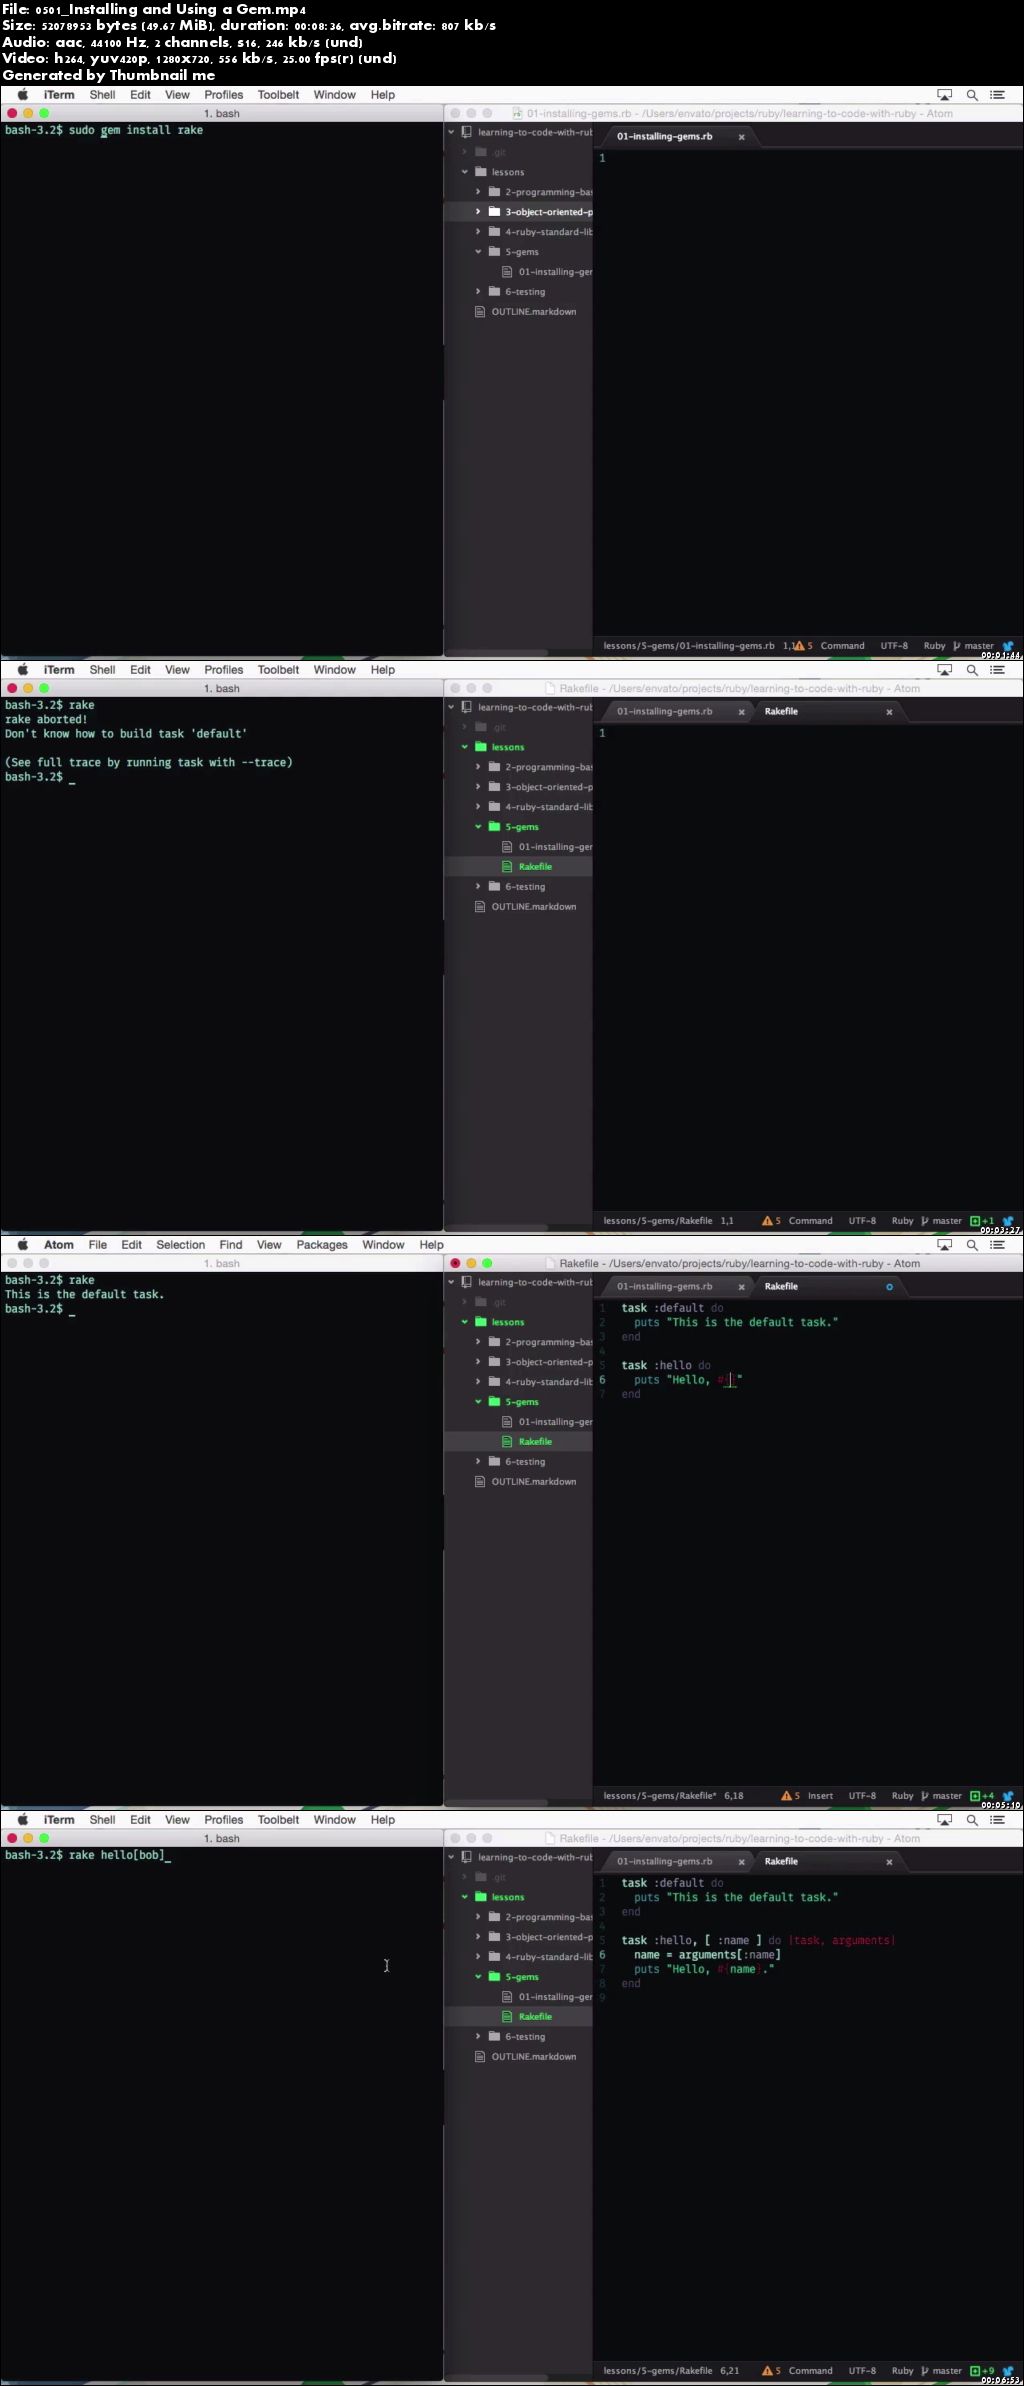This screenshot has width=1024, height=2386.
Task: Click OUTLINE.markdown file icon in sudo gem install frame
Action: [x=480, y=312]
